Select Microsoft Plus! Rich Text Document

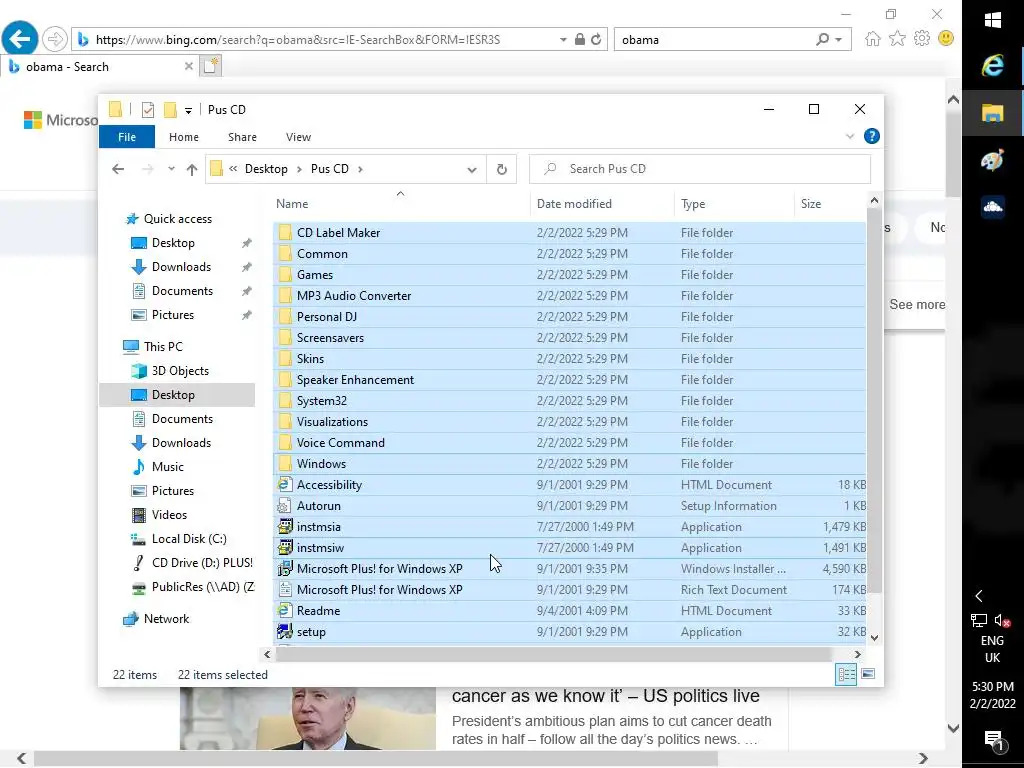[379, 590]
